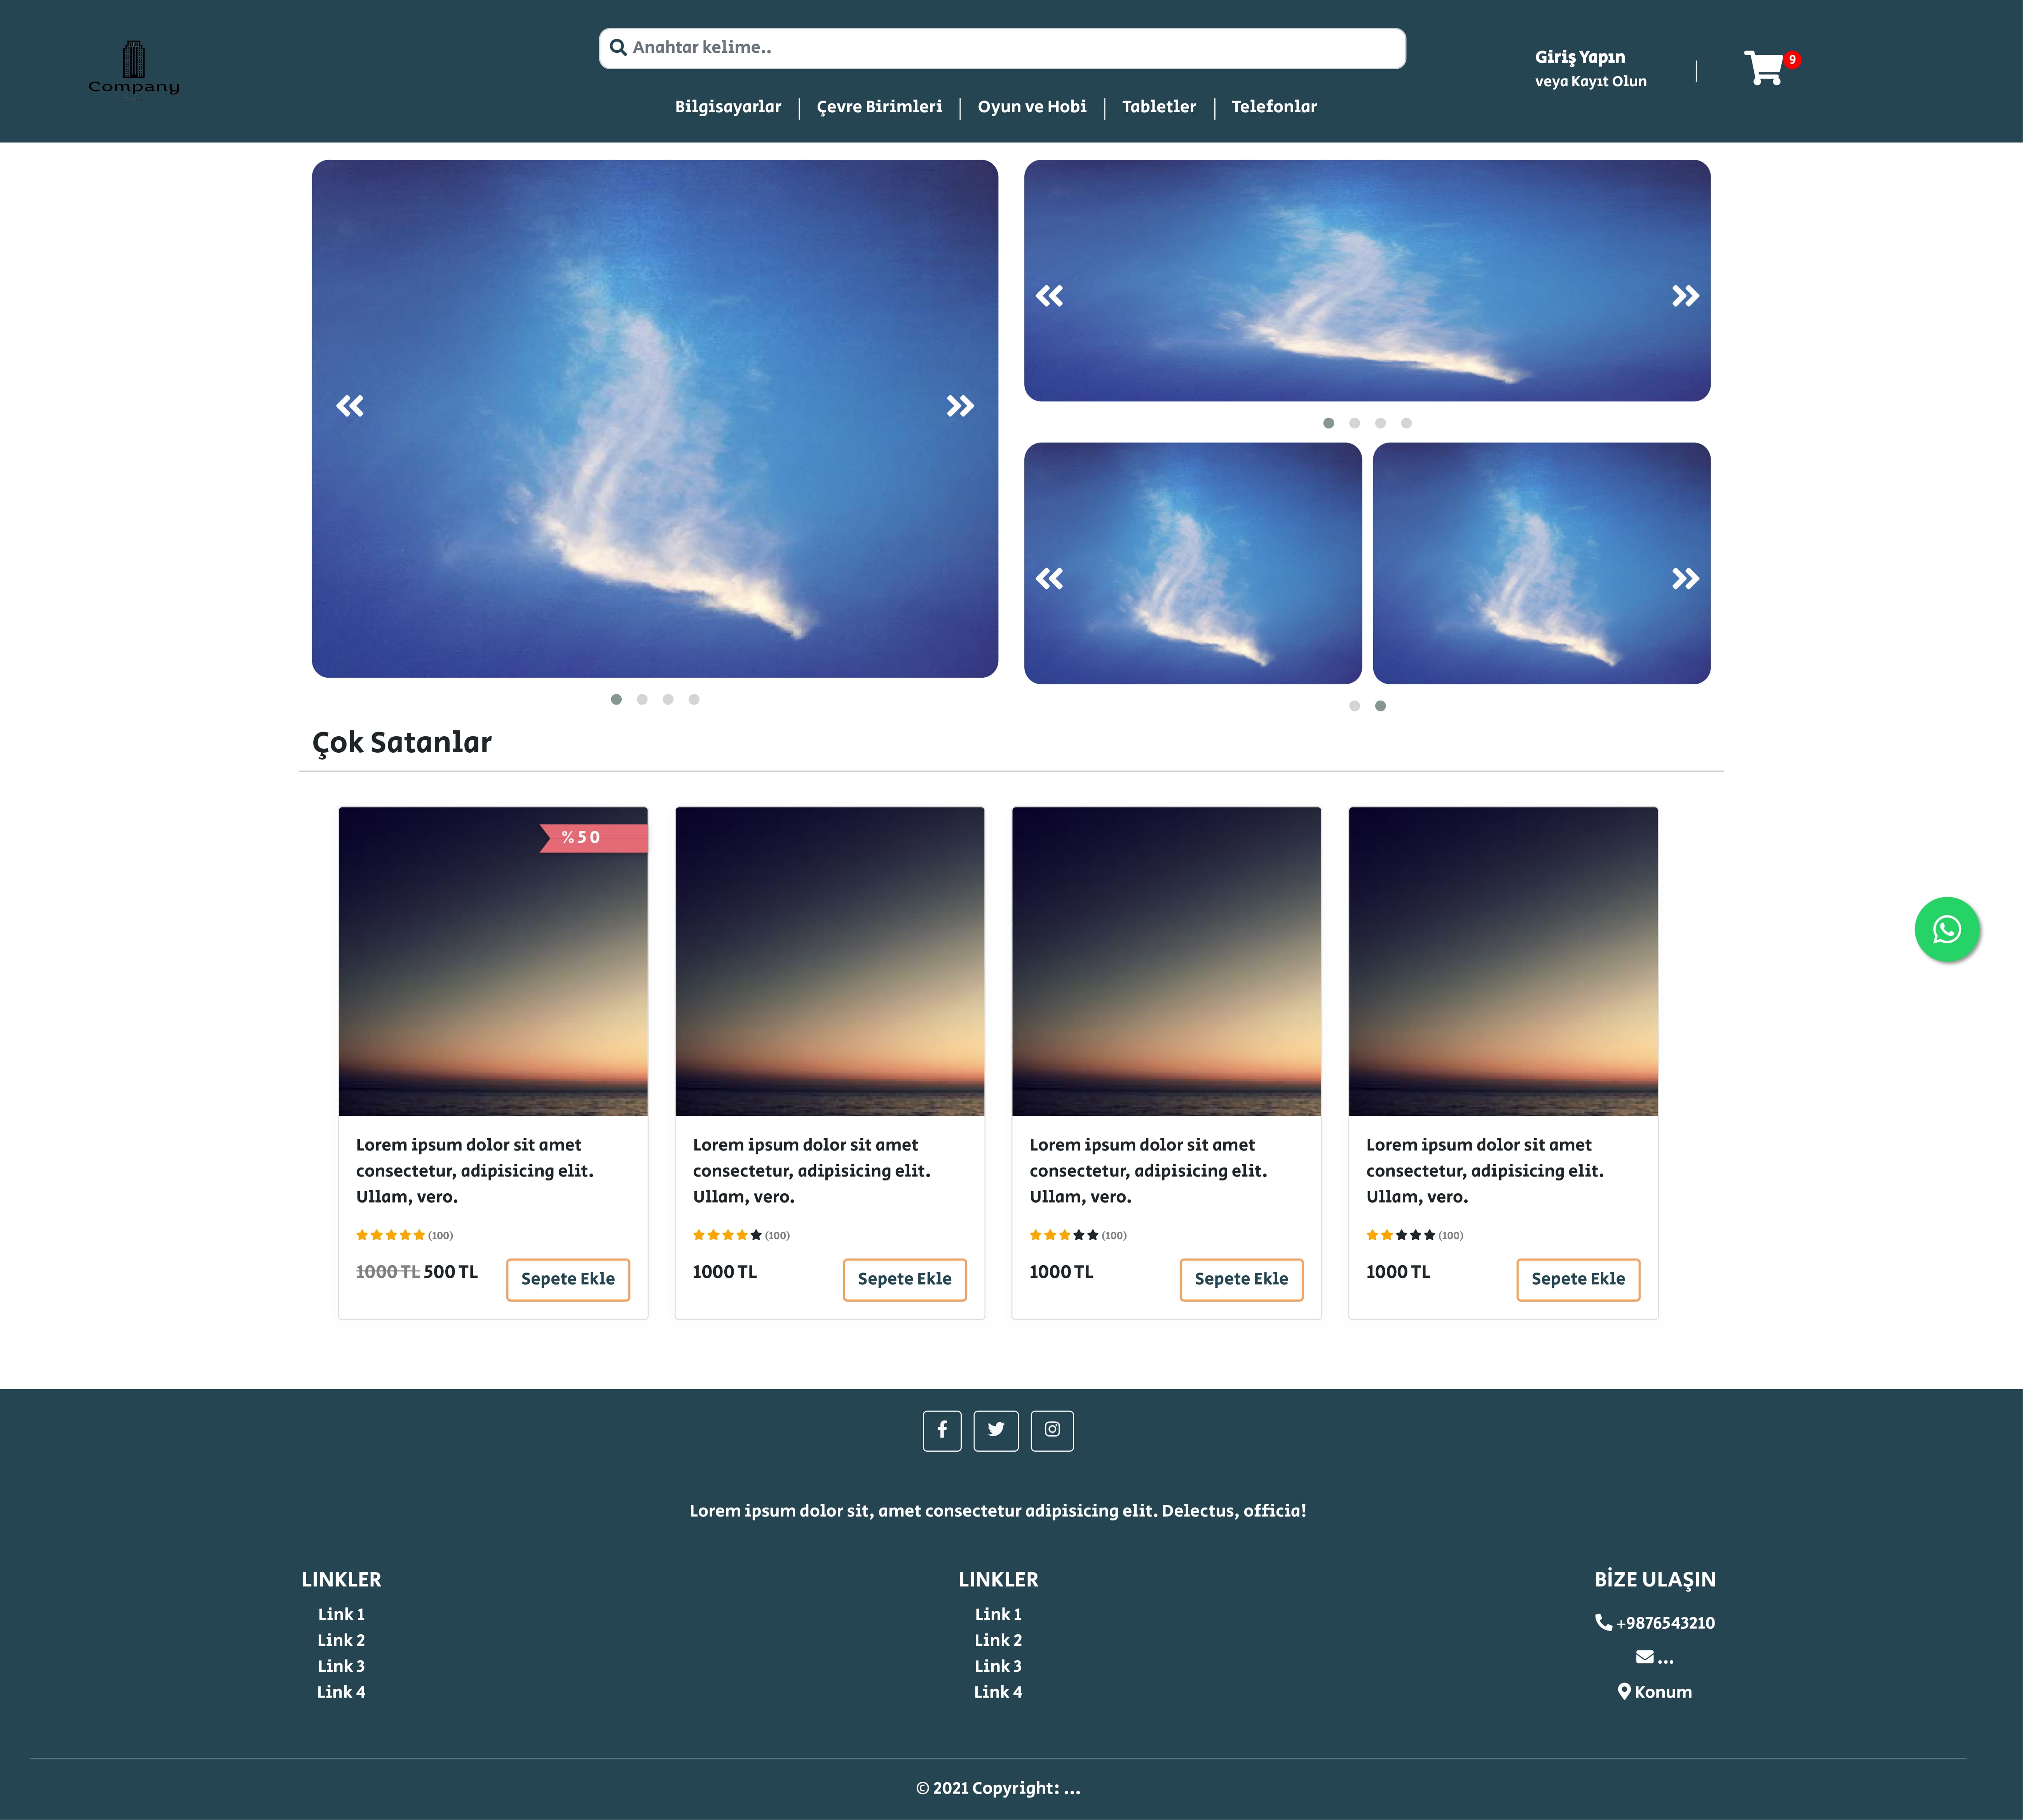
Task: Open the Tabletler category
Action: point(1159,106)
